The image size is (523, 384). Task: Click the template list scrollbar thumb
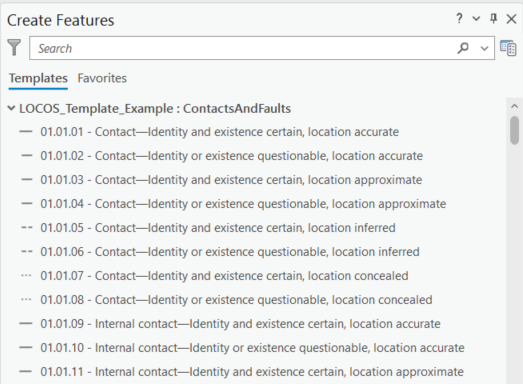(514, 130)
